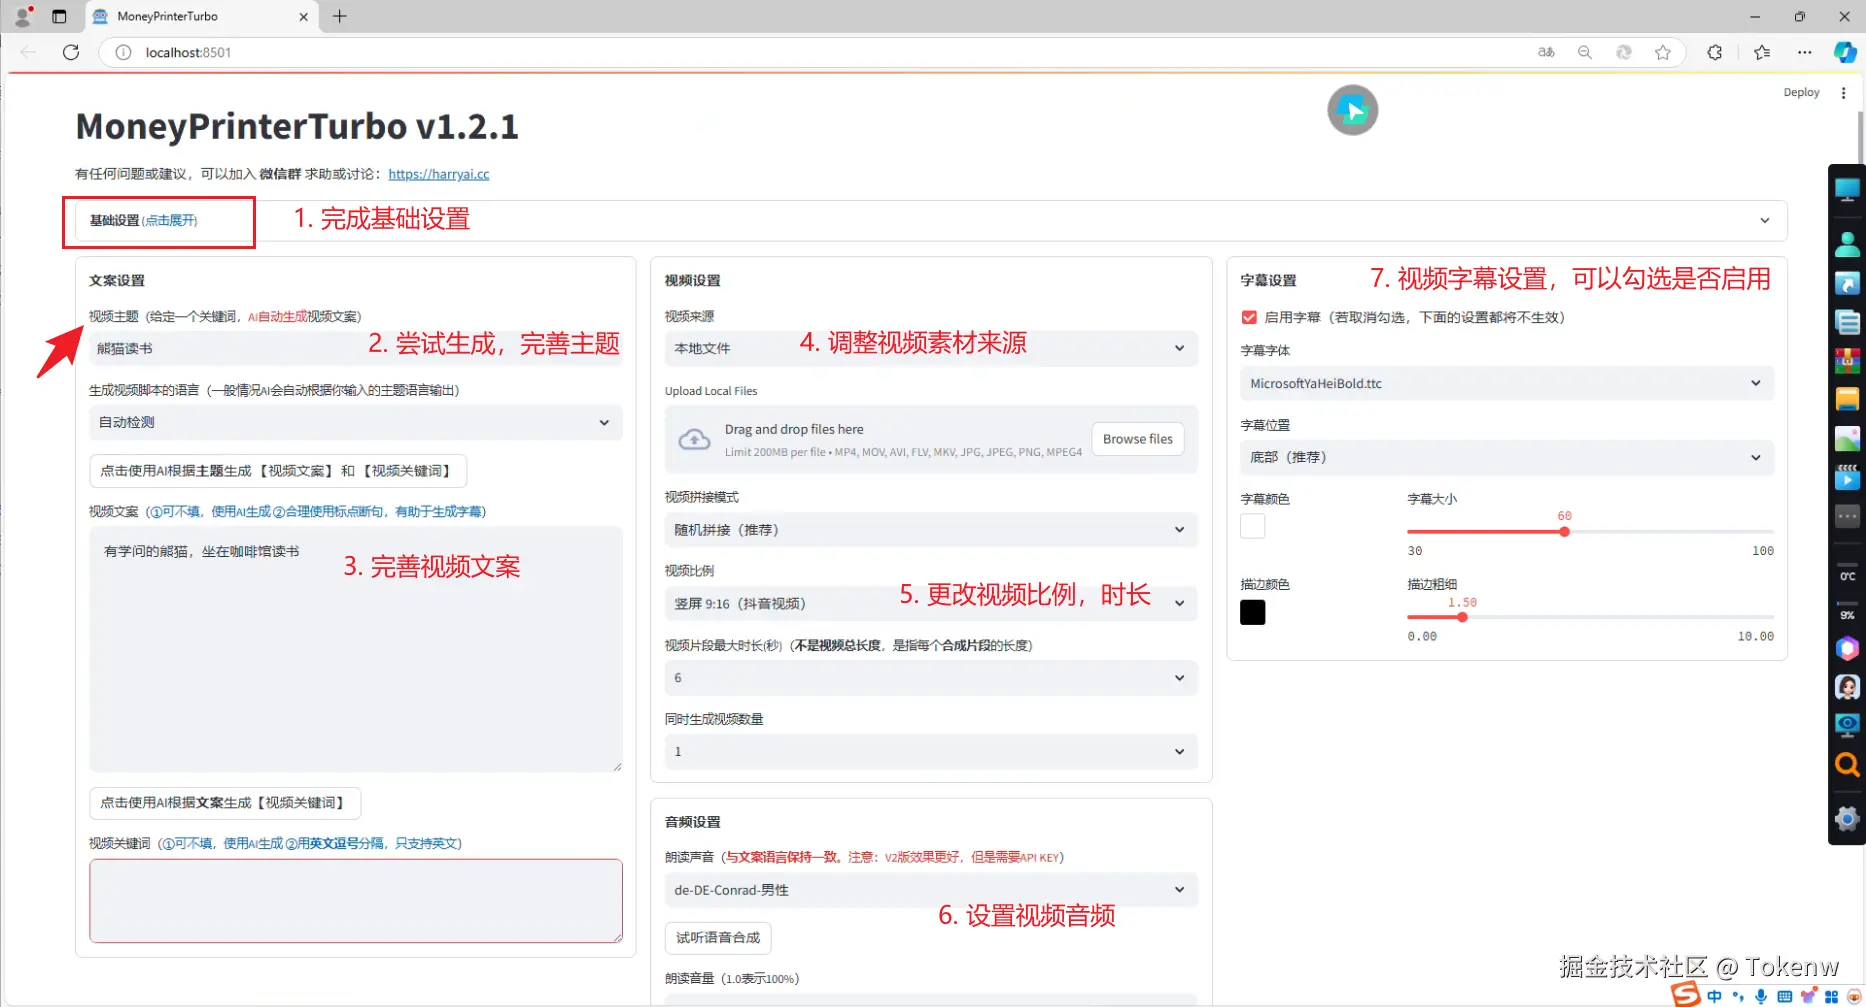This screenshot has height=1007, width=1866.
Task: Open the black 描边颜色 stroke color swatch
Action: click(1253, 612)
